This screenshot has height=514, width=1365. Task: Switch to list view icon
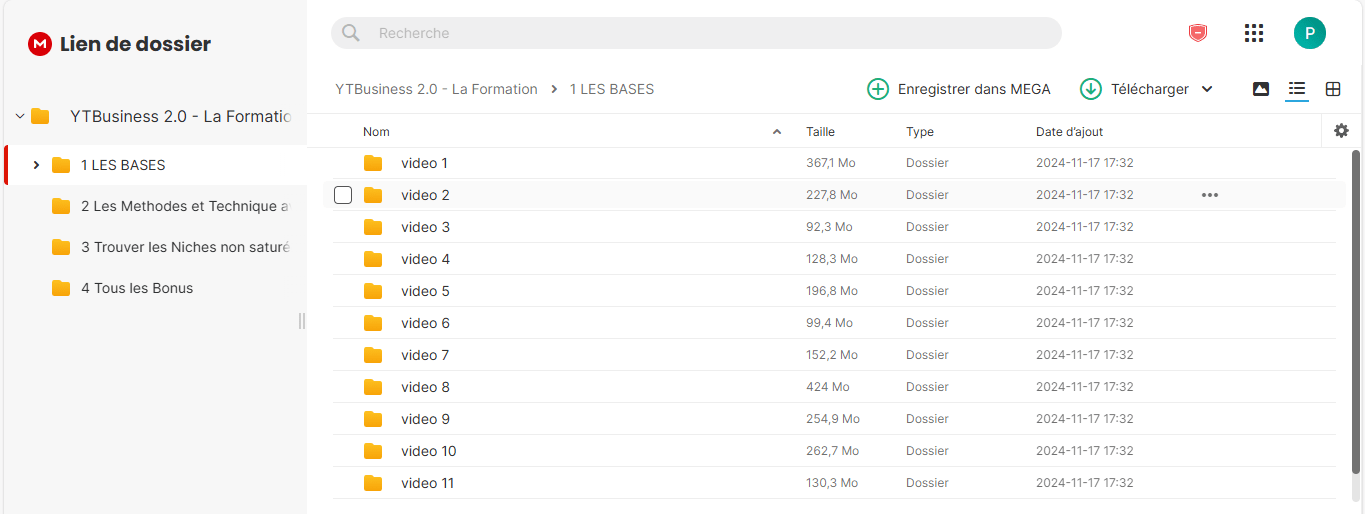tap(1297, 89)
